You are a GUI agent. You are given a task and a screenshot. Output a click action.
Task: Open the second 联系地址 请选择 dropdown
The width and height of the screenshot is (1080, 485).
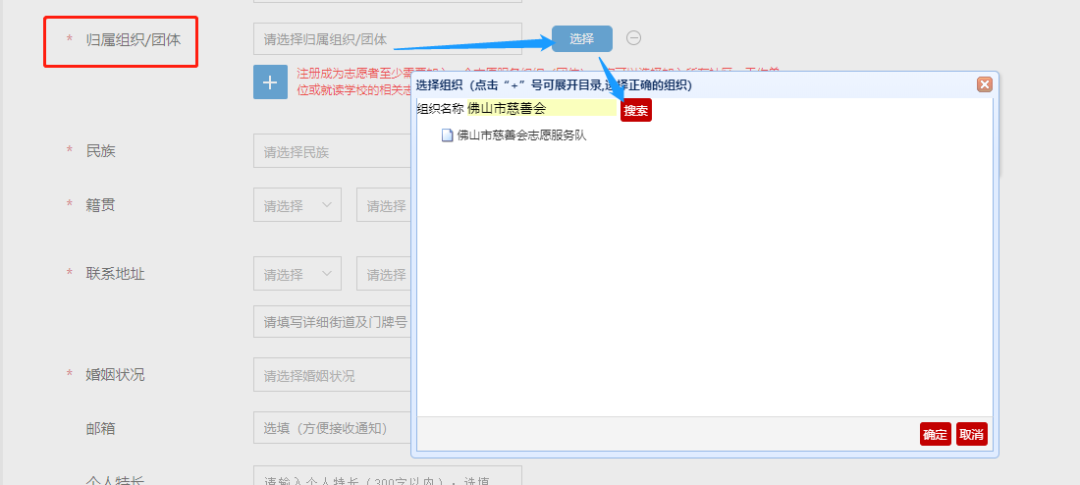384,274
